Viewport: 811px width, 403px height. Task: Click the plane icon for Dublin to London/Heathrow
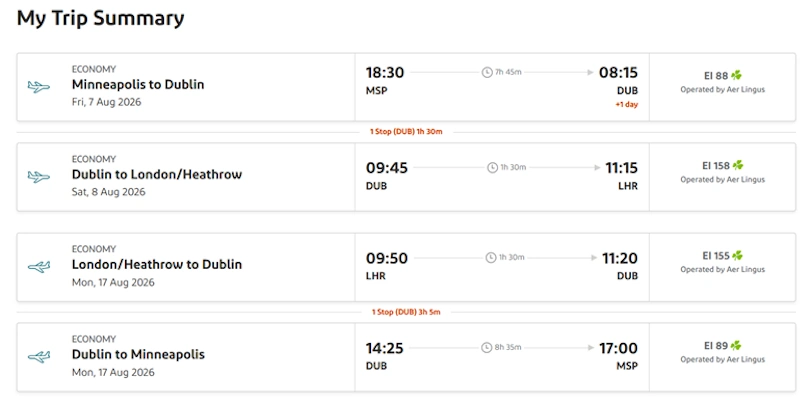(39, 177)
